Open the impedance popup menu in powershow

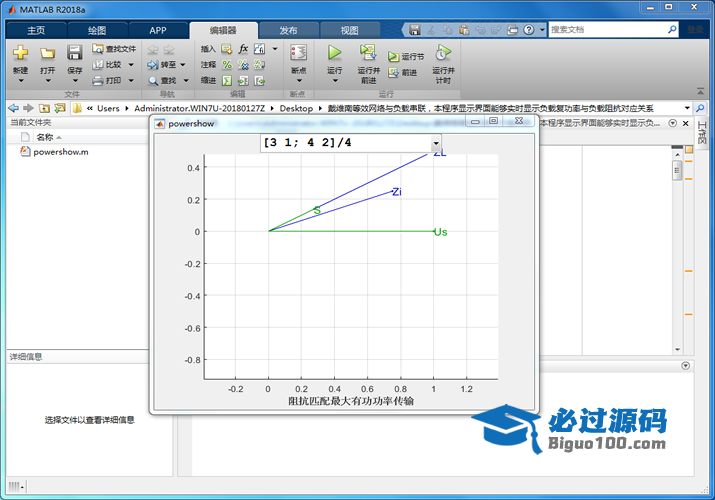pyautogui.click(x=350, y=143)
